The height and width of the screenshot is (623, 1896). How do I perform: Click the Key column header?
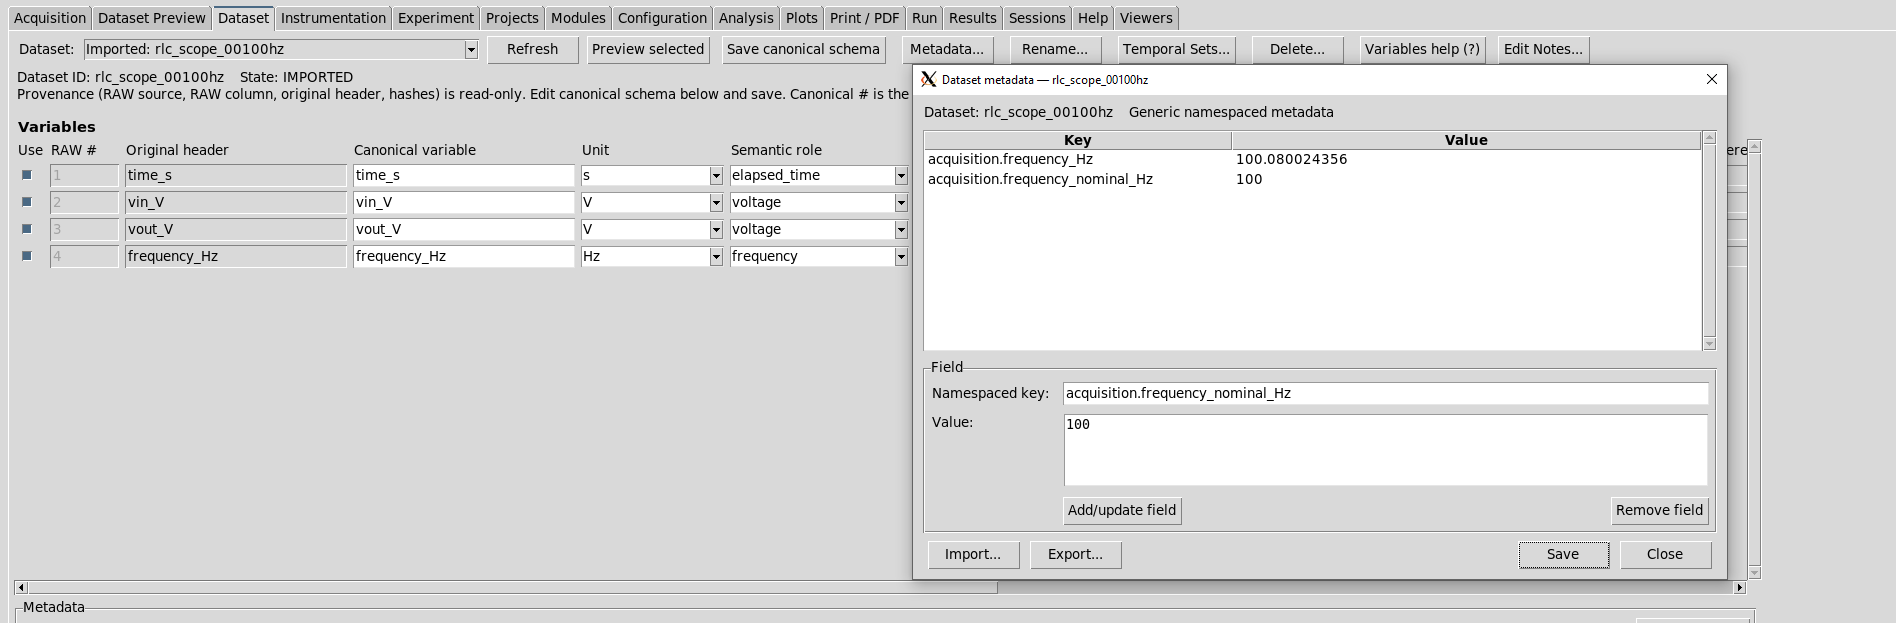coord(1077,140)
